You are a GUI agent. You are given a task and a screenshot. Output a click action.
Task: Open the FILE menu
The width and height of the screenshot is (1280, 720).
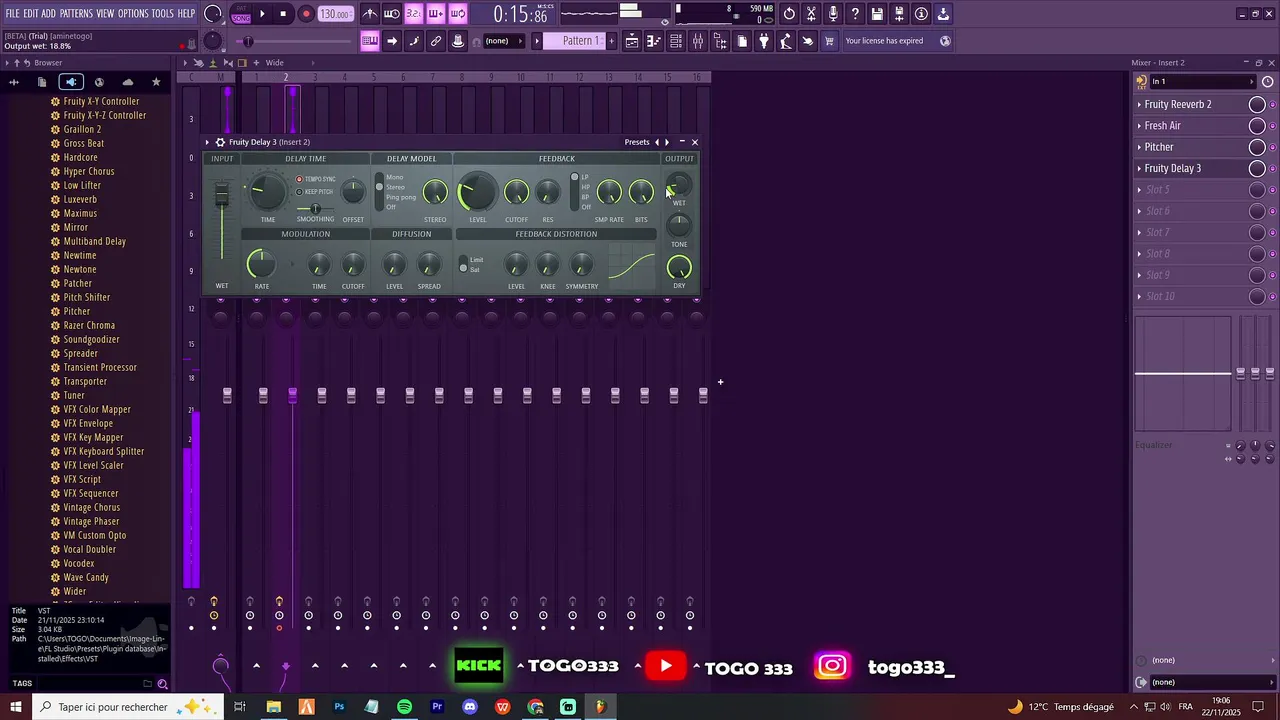pos(13,14)
